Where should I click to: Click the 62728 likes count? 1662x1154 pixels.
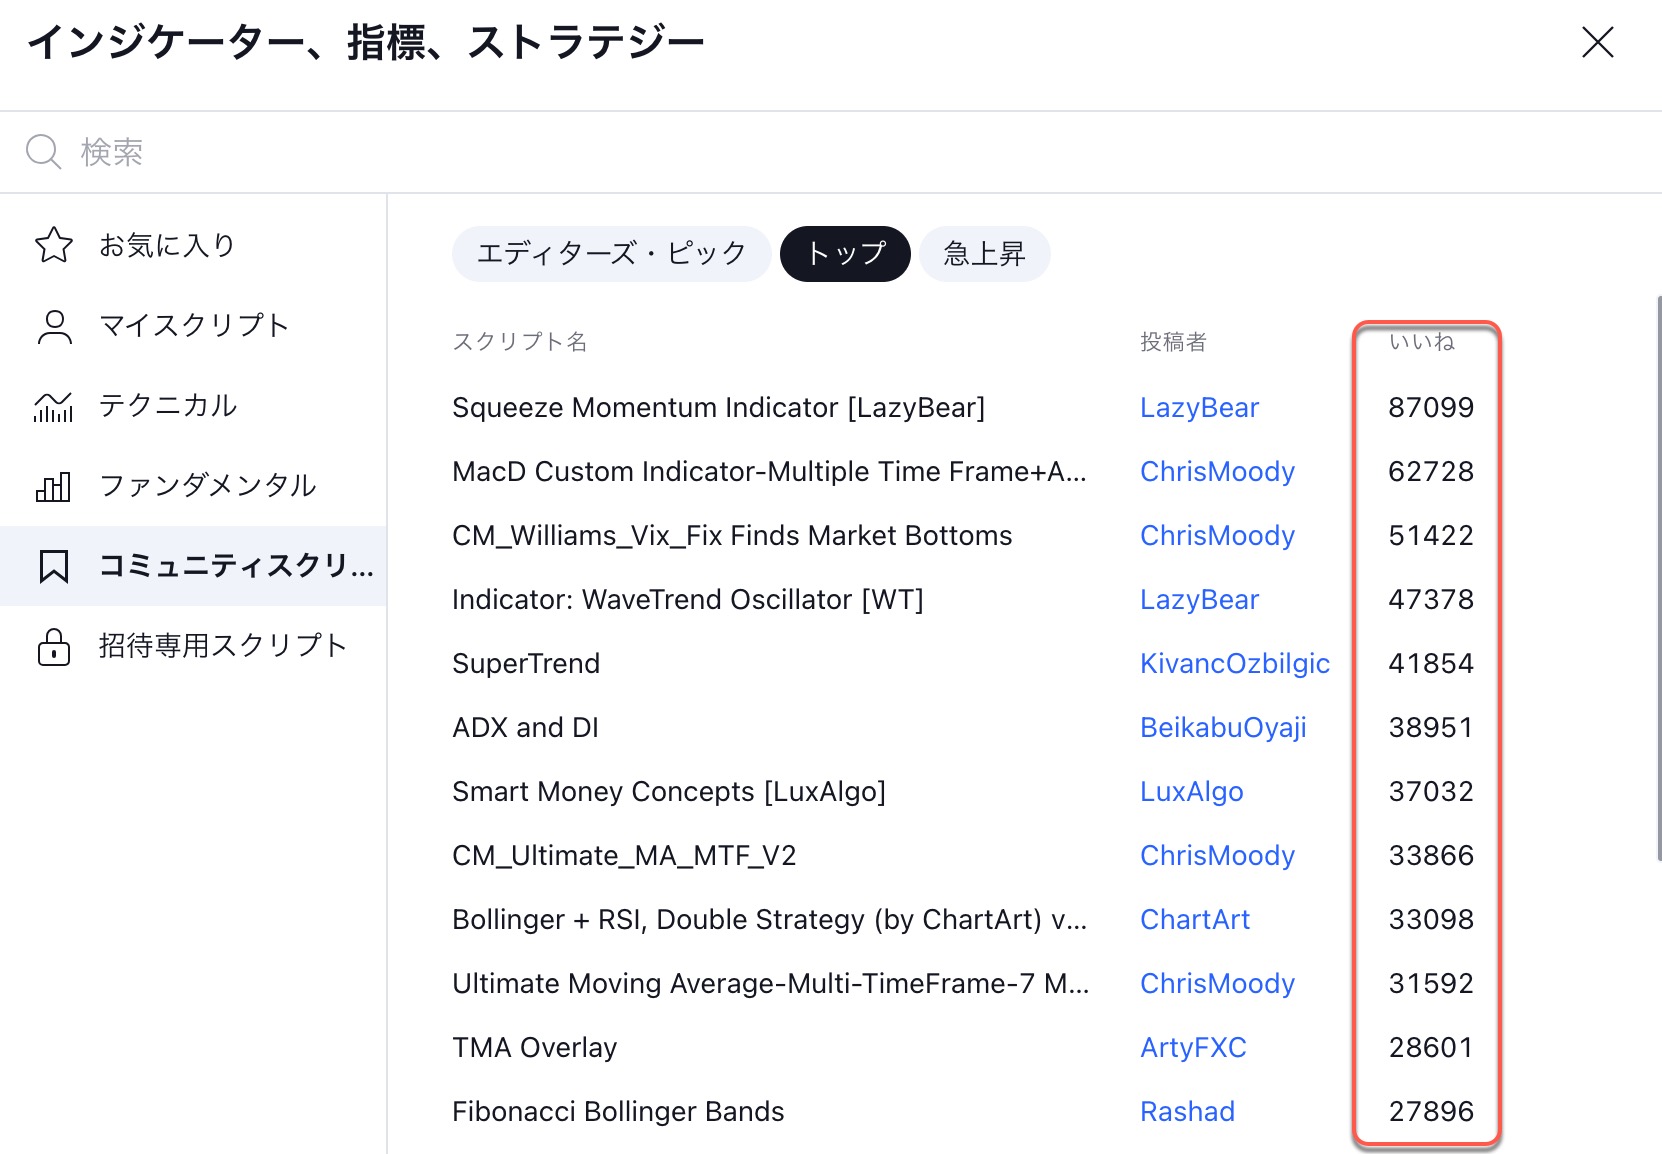coord(1431,472)
